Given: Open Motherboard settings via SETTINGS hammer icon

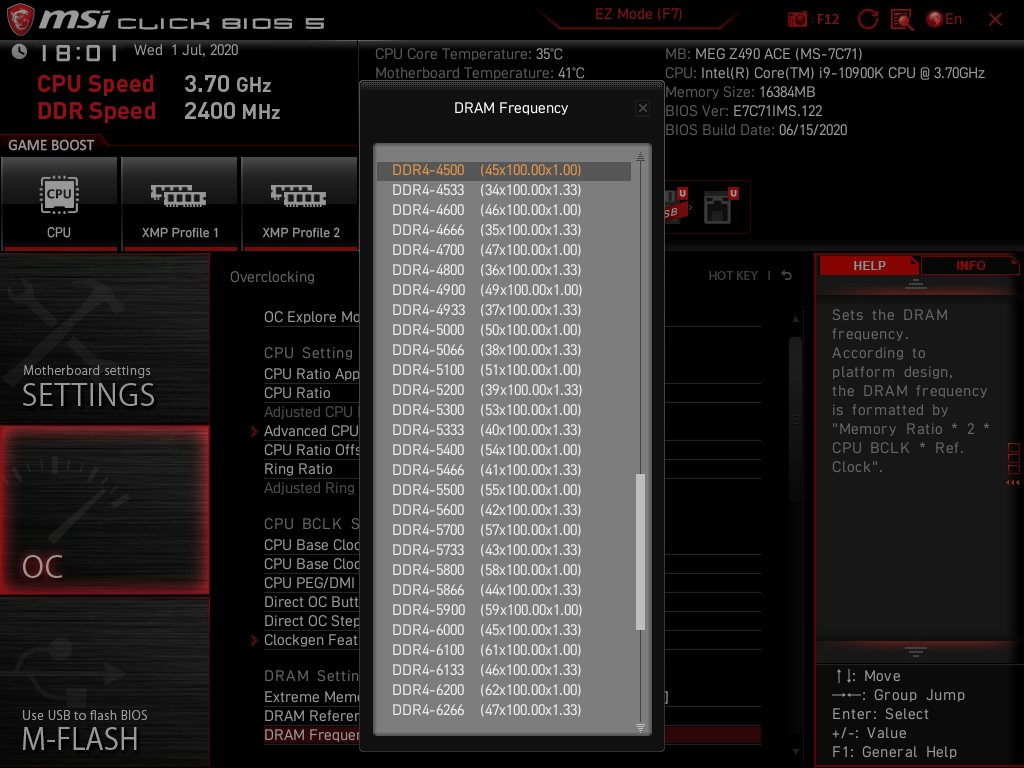Looking at the screenshot, I should pyautogui.click(x=104, y=340).
